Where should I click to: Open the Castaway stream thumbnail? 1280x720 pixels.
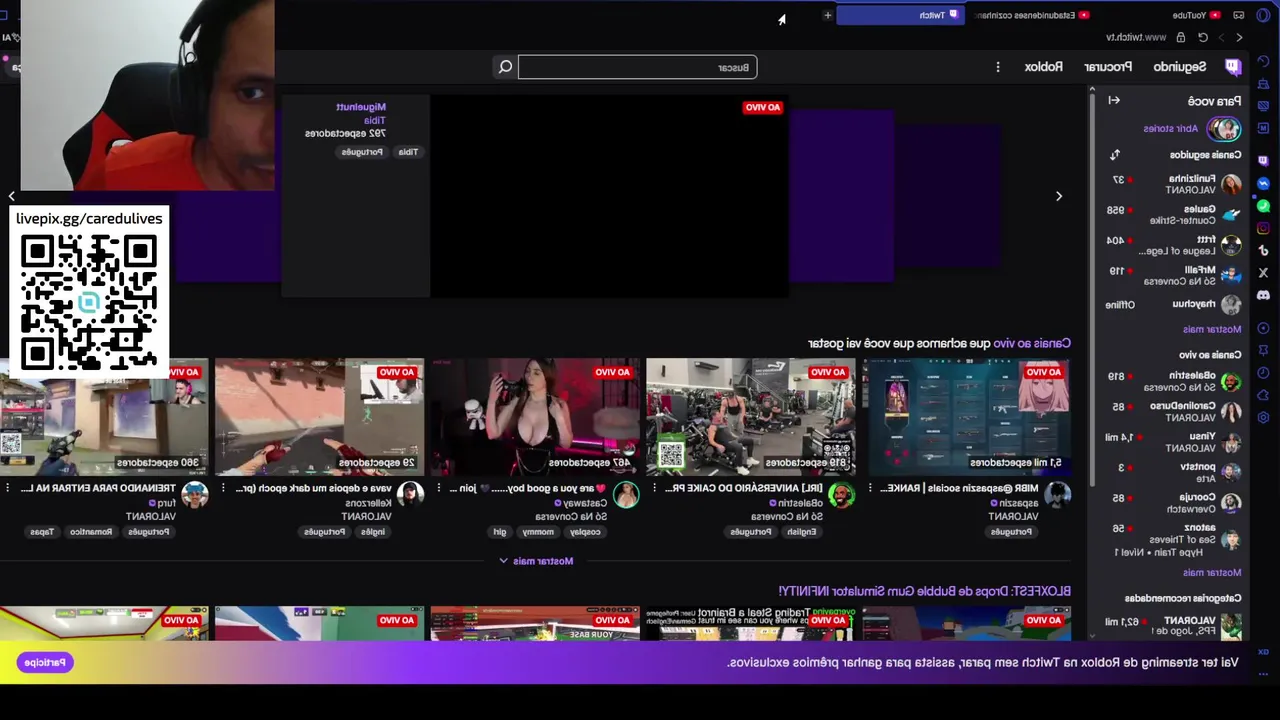click(535, 415)
